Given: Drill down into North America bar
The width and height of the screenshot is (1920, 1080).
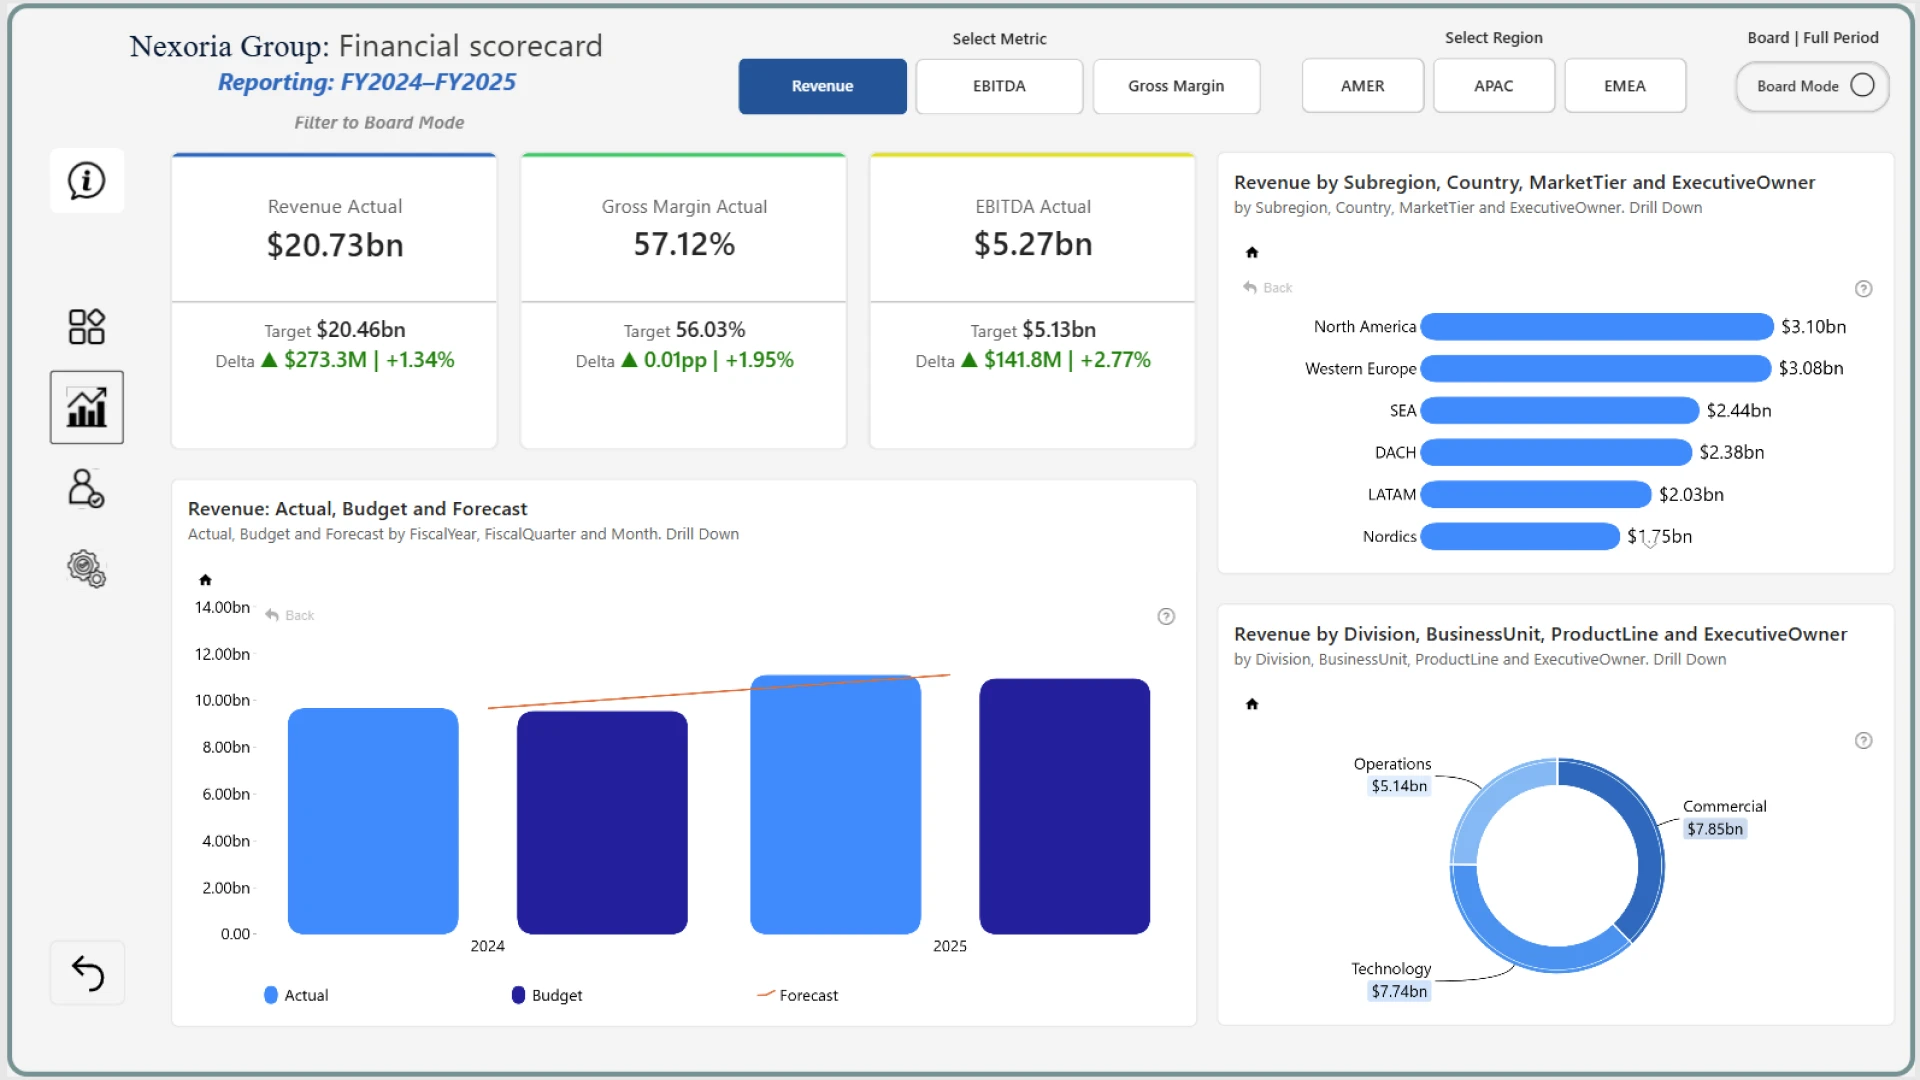Looking at the screenshot, I should tap(1596, 327).
